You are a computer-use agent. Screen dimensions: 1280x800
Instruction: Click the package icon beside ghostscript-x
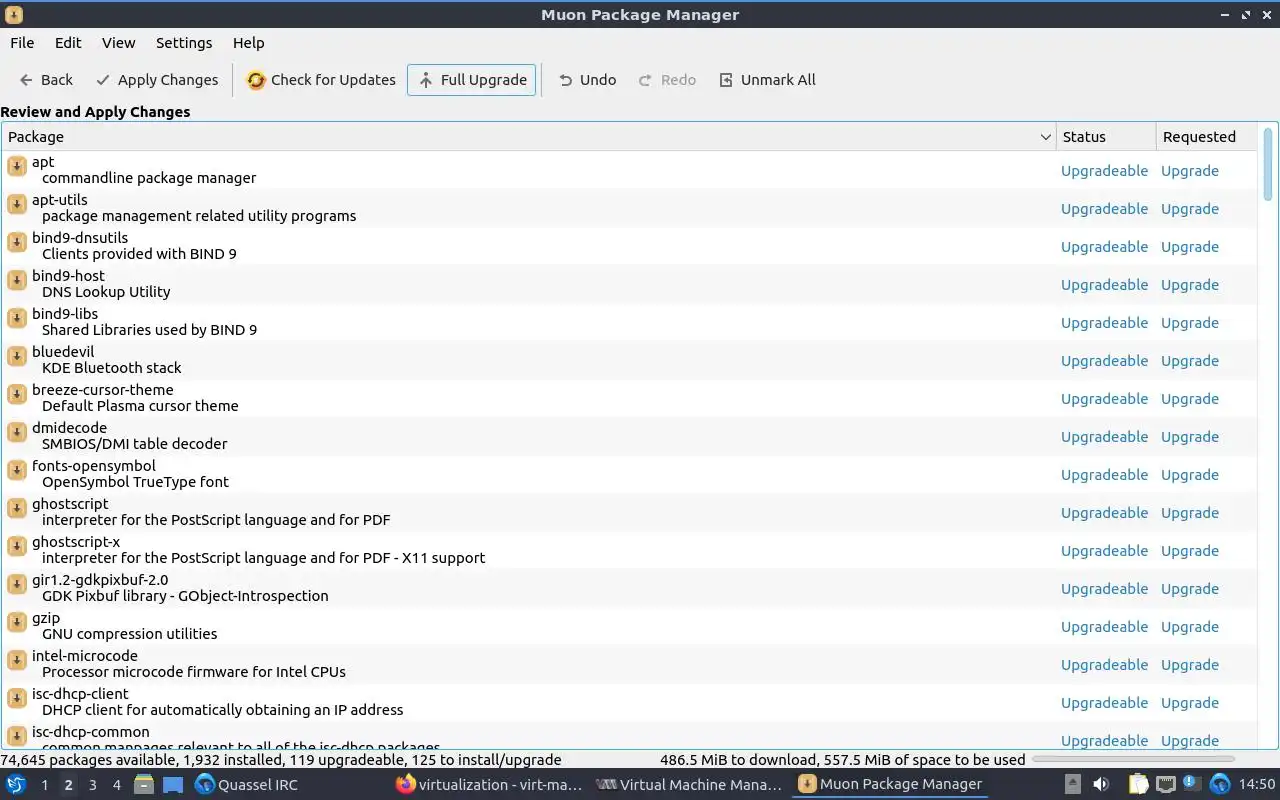(16, 546)
